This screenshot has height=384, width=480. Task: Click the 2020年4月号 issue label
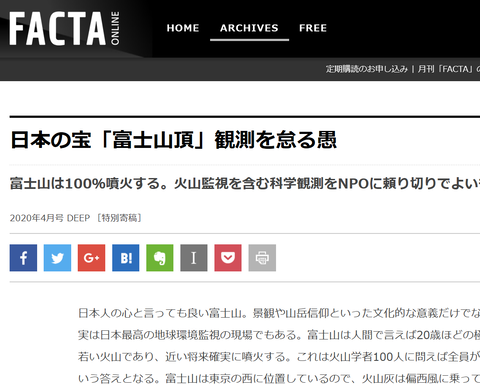[x=36, y=218]
